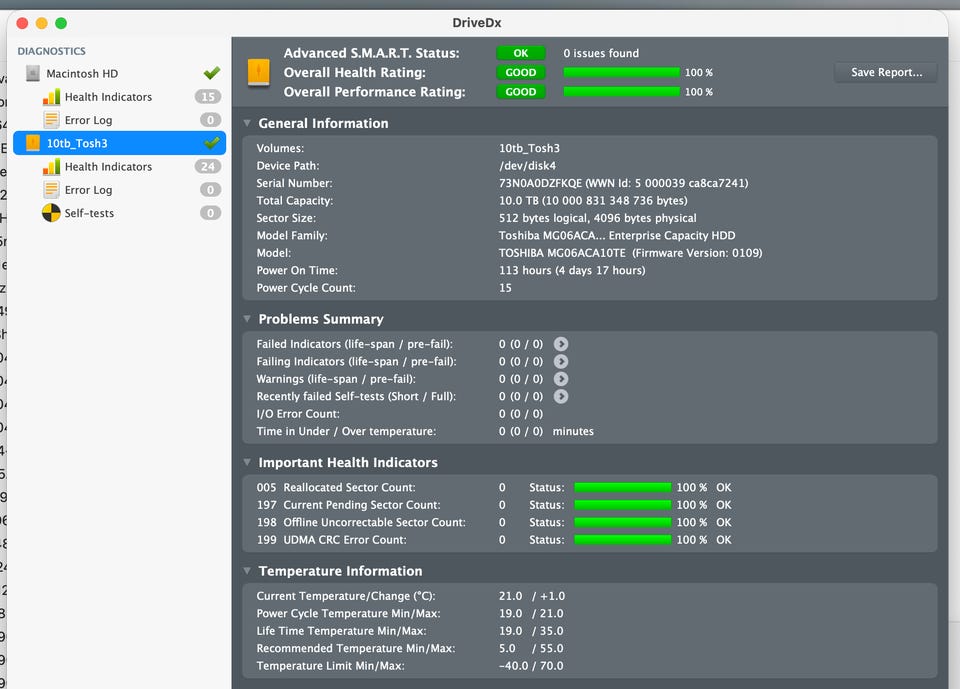Click the UDMA CRC Error Count status bar
The width and height of the screenshot is (960, 689).
pos(623,540)
